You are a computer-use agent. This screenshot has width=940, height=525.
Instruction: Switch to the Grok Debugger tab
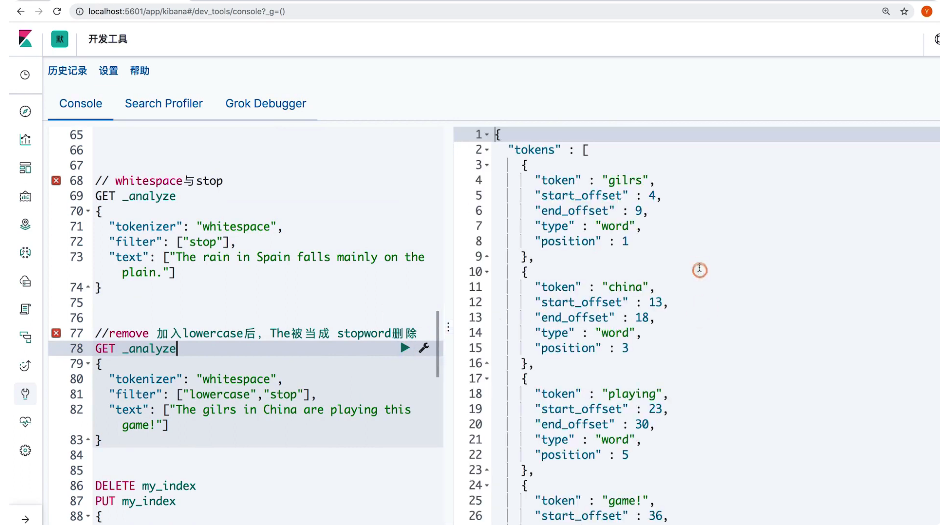pyautogui.click(x=265, y=103)
